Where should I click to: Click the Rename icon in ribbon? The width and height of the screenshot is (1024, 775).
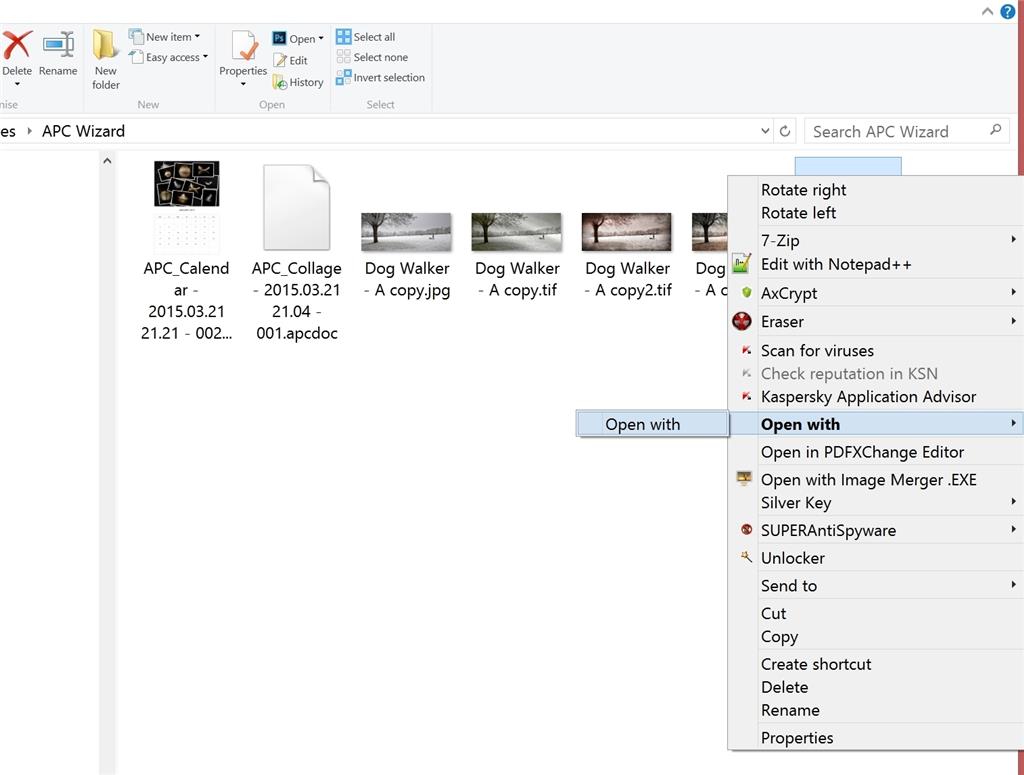(59, 44)
